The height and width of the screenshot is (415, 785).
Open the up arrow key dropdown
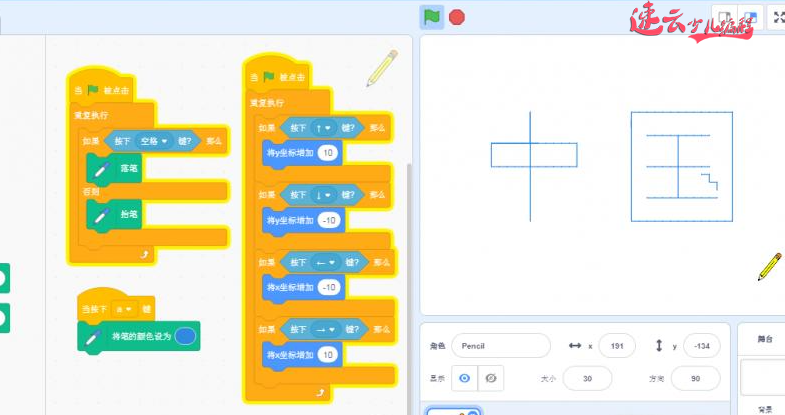[324, 127]
